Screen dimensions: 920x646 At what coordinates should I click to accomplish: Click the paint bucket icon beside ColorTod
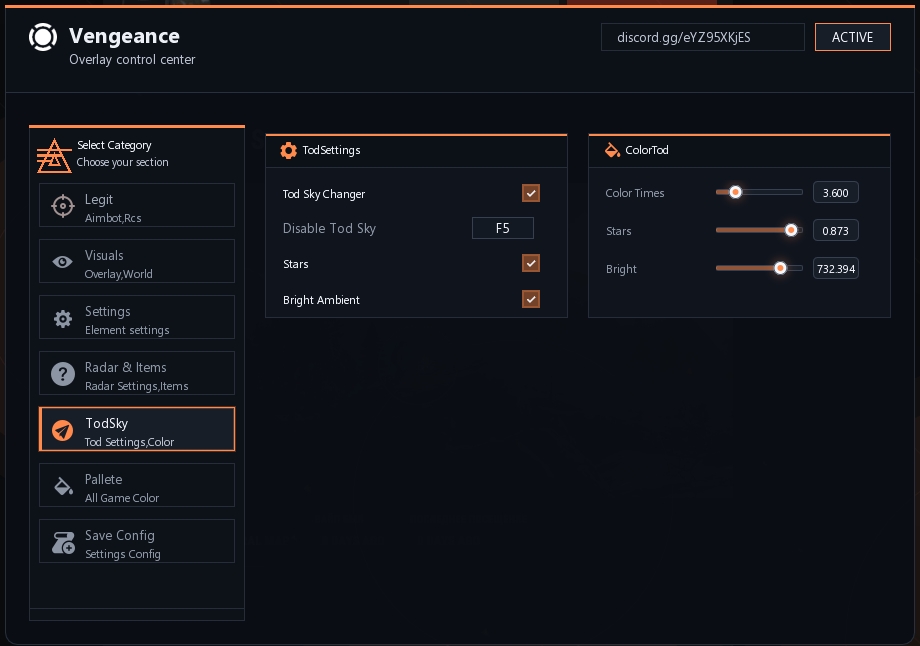[612, 150]
